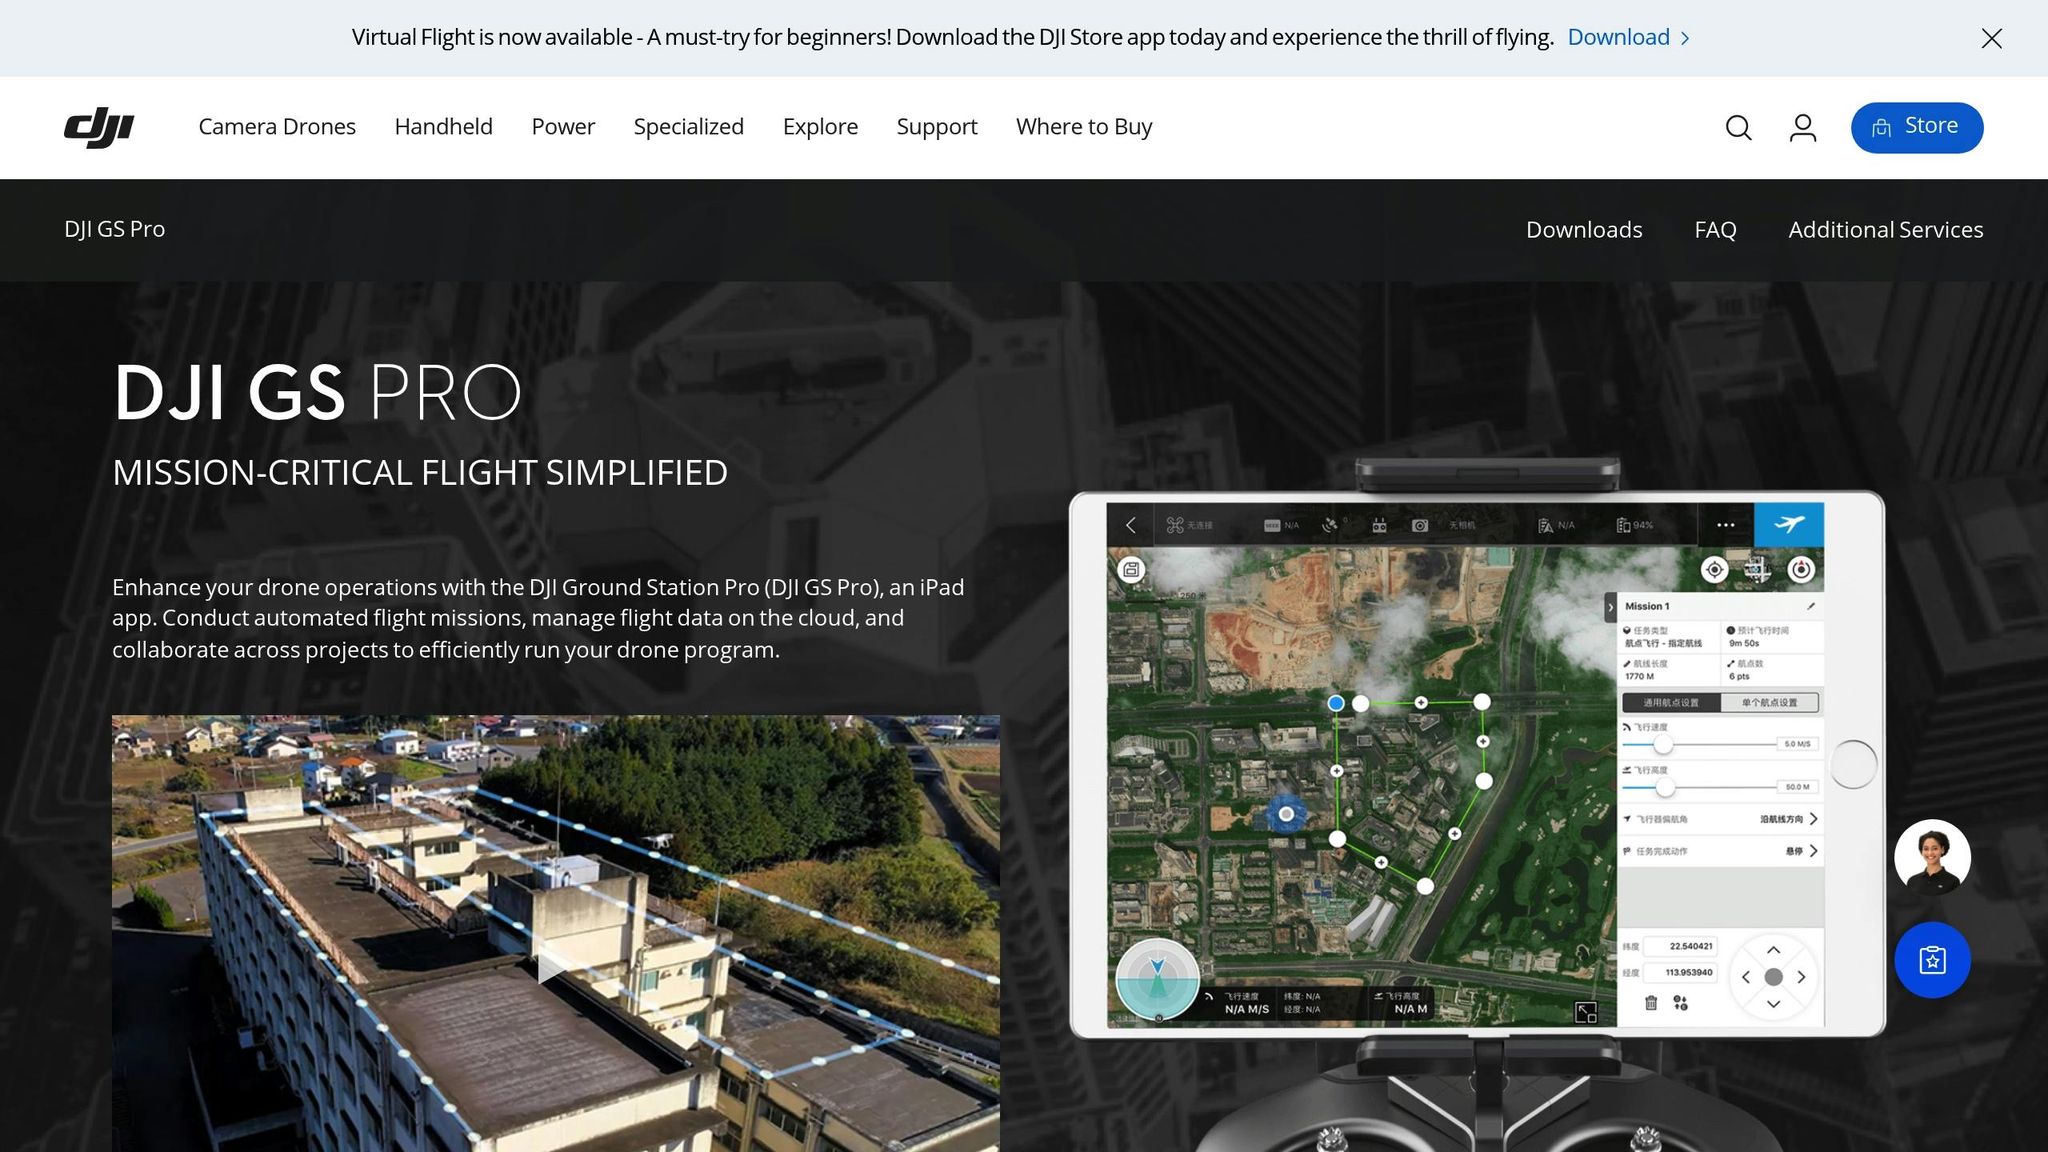This screenshot has height=1152, width=2048.
Task: Select the blue active waypoint on map
Action: [x=1335, y=703]
